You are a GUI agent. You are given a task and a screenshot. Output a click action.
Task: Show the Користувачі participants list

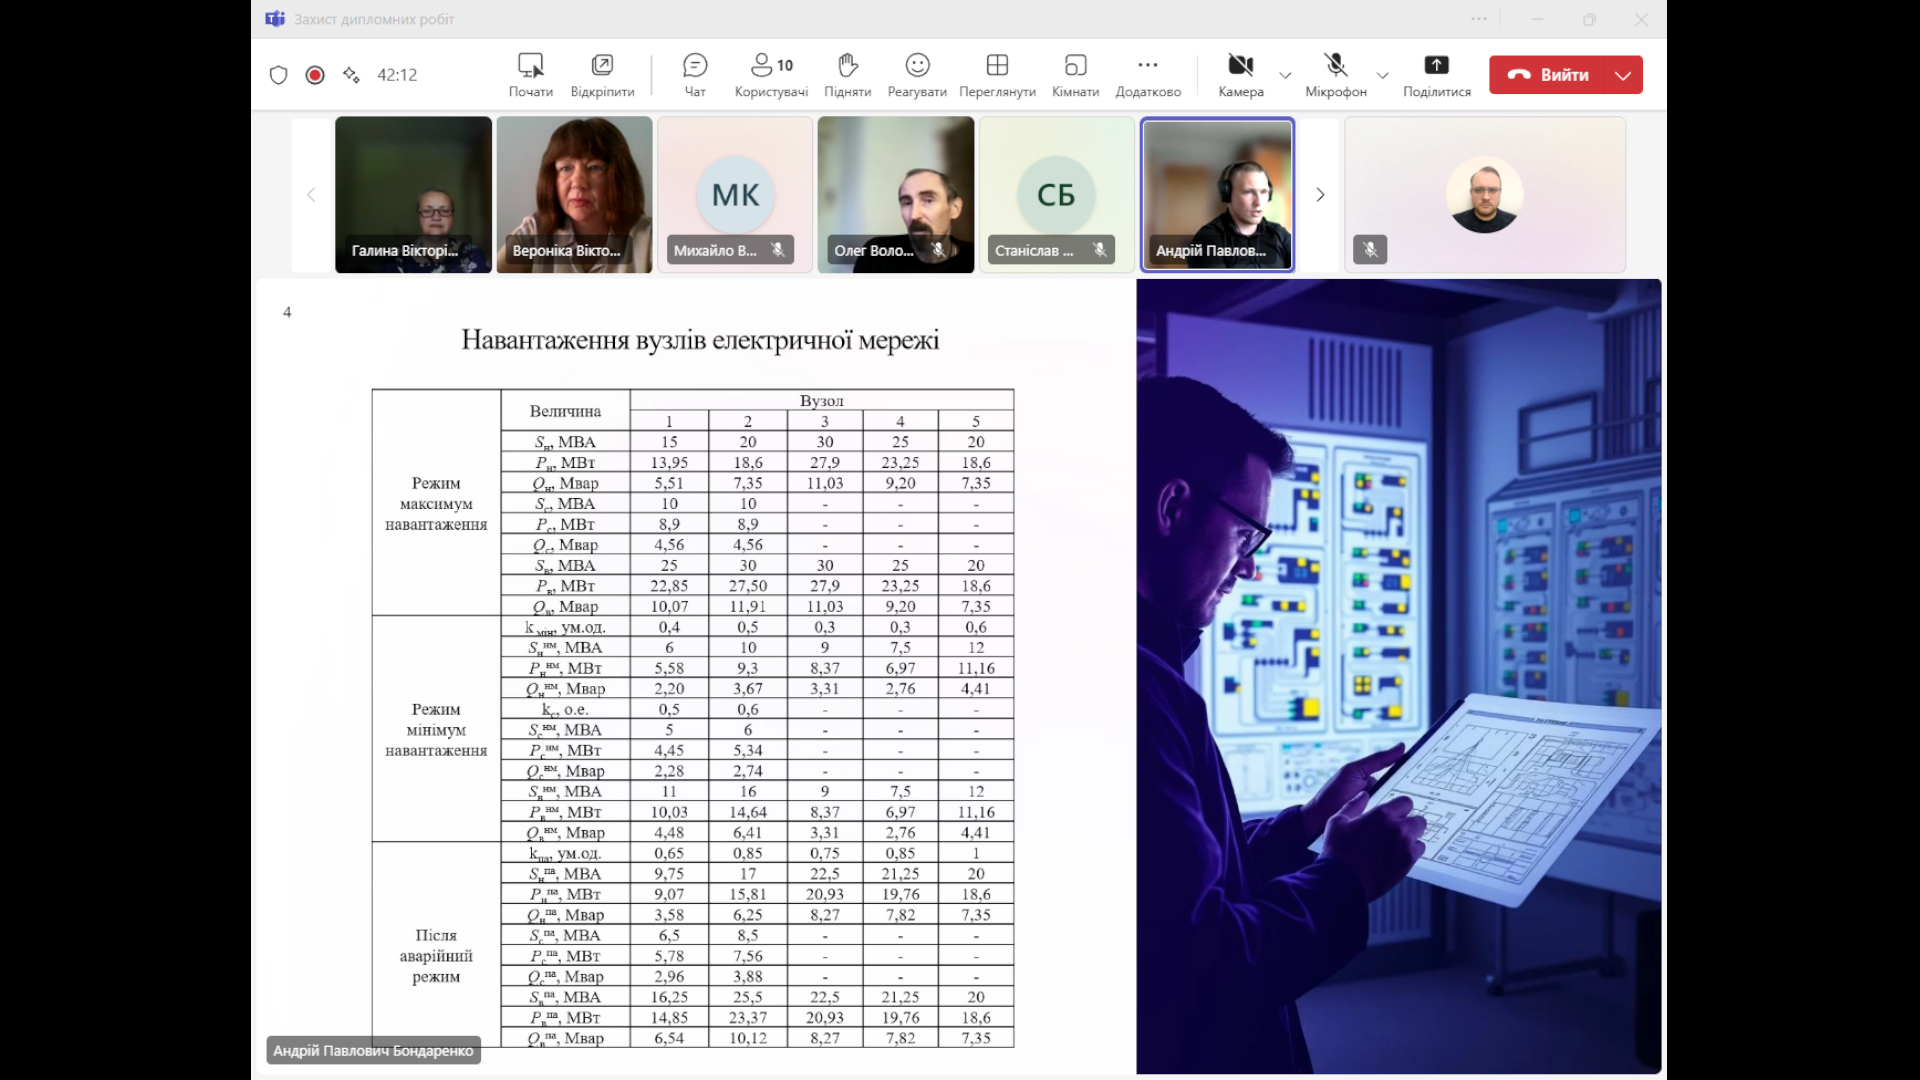(770, 75)
